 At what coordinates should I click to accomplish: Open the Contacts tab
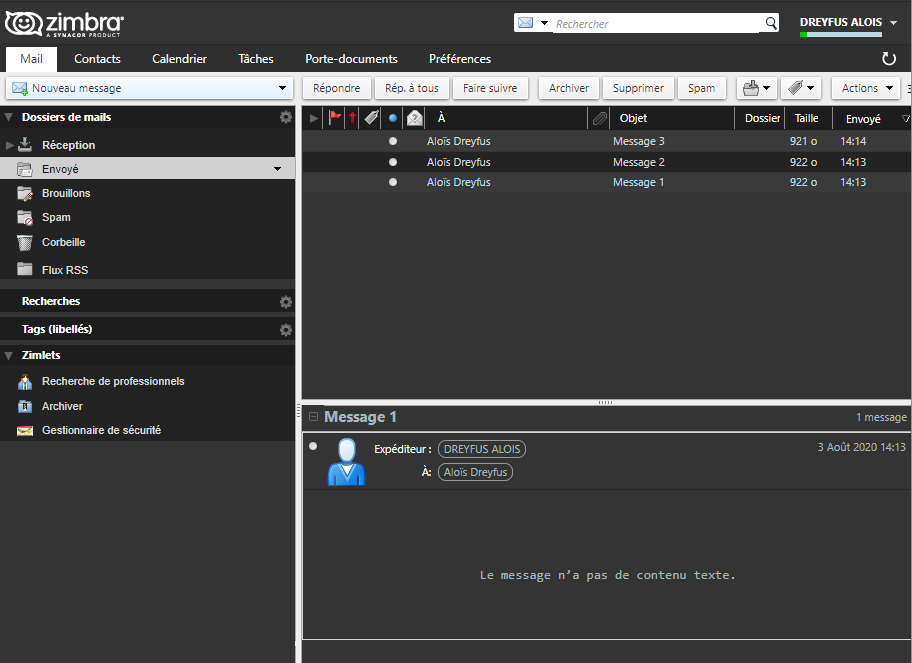(97, 59)
